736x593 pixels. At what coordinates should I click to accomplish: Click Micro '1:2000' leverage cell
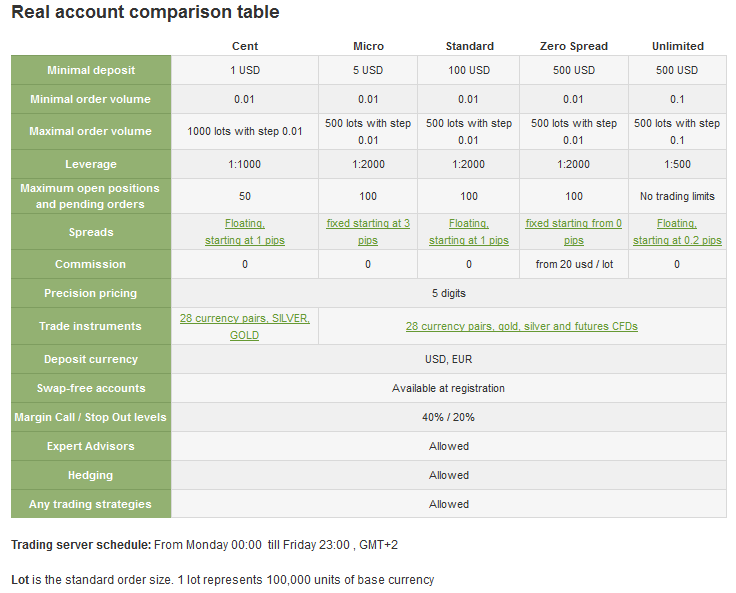(x=368, y=164)
